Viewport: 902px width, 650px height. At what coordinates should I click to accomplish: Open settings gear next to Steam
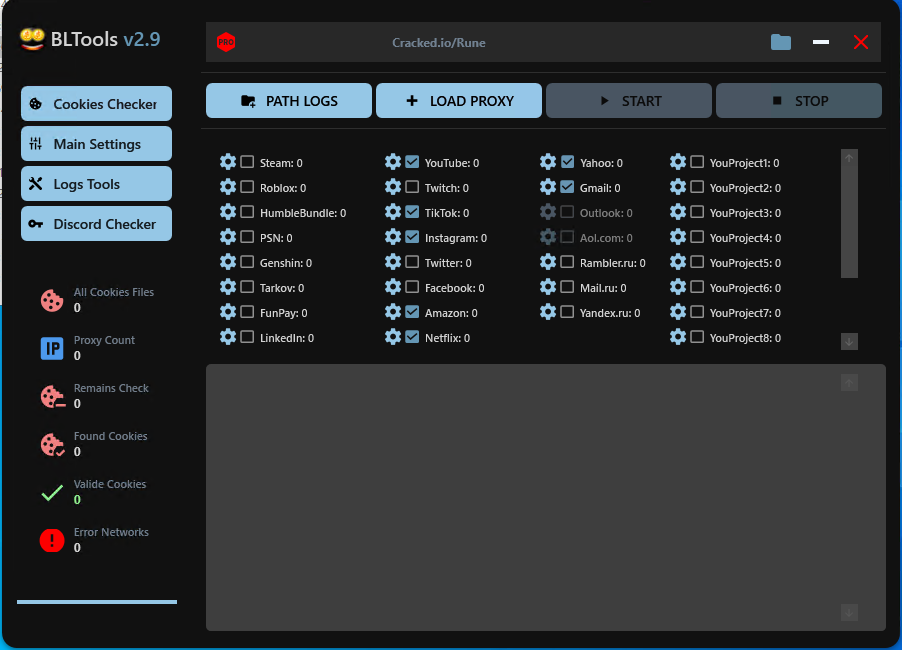[x=228, y=162]
